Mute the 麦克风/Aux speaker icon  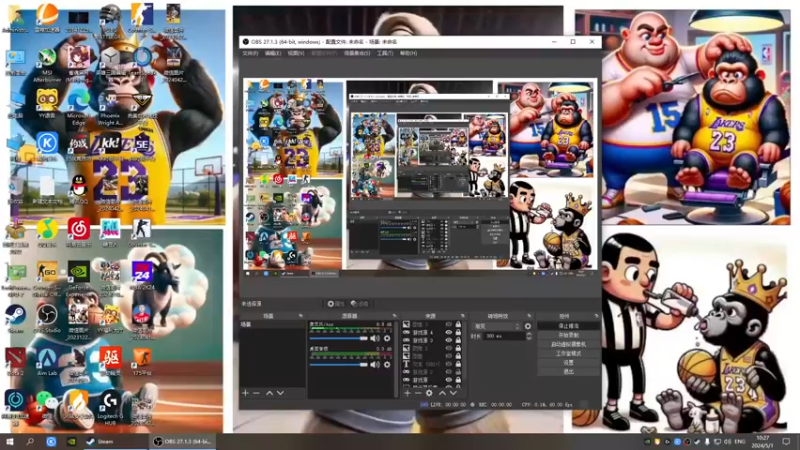pos(375,338)
